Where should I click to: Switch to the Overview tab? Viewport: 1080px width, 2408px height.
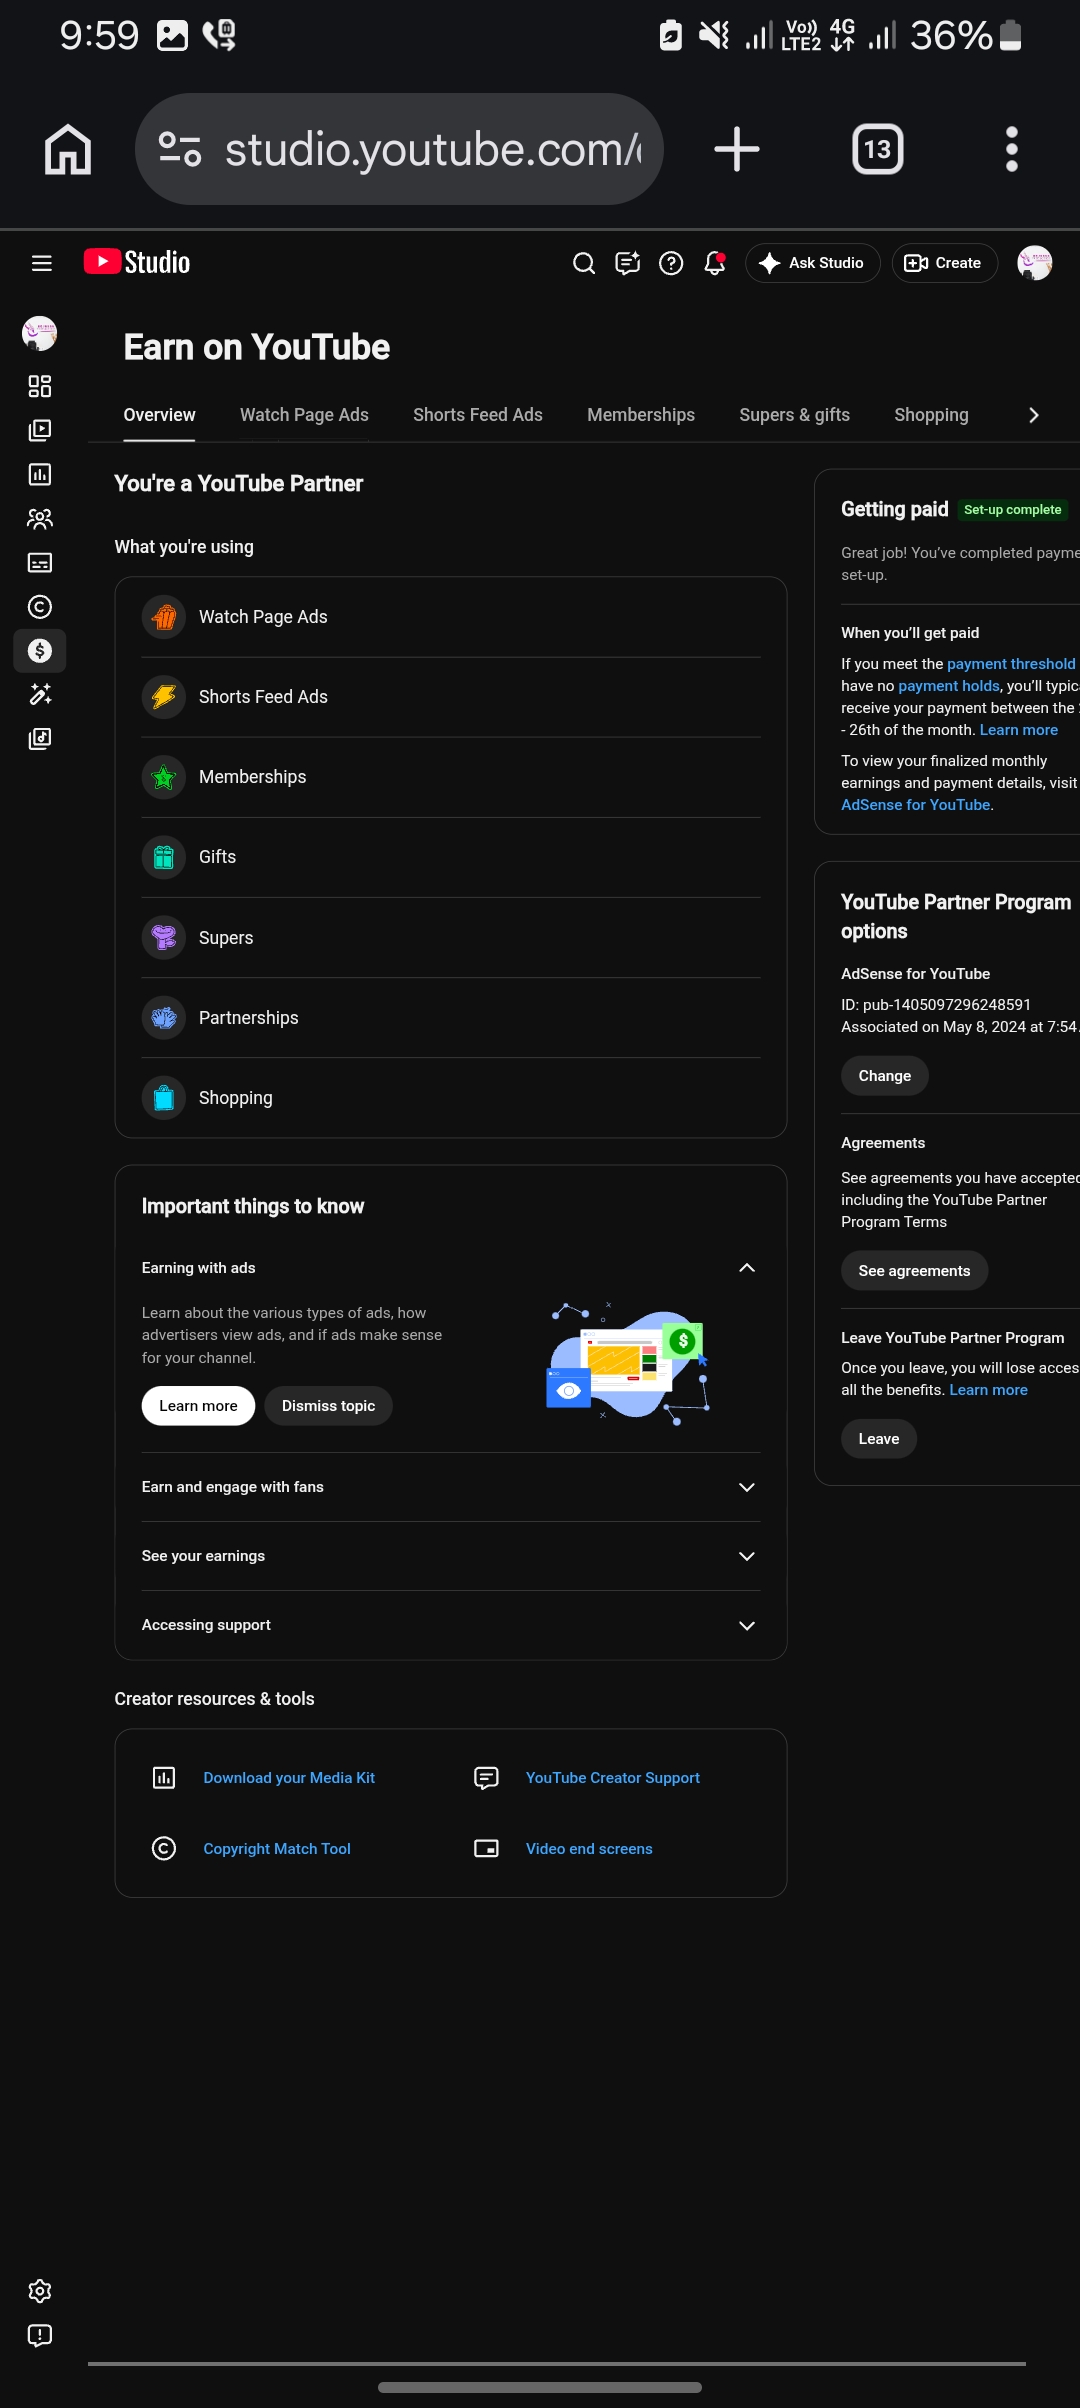[x=160, y=415]
